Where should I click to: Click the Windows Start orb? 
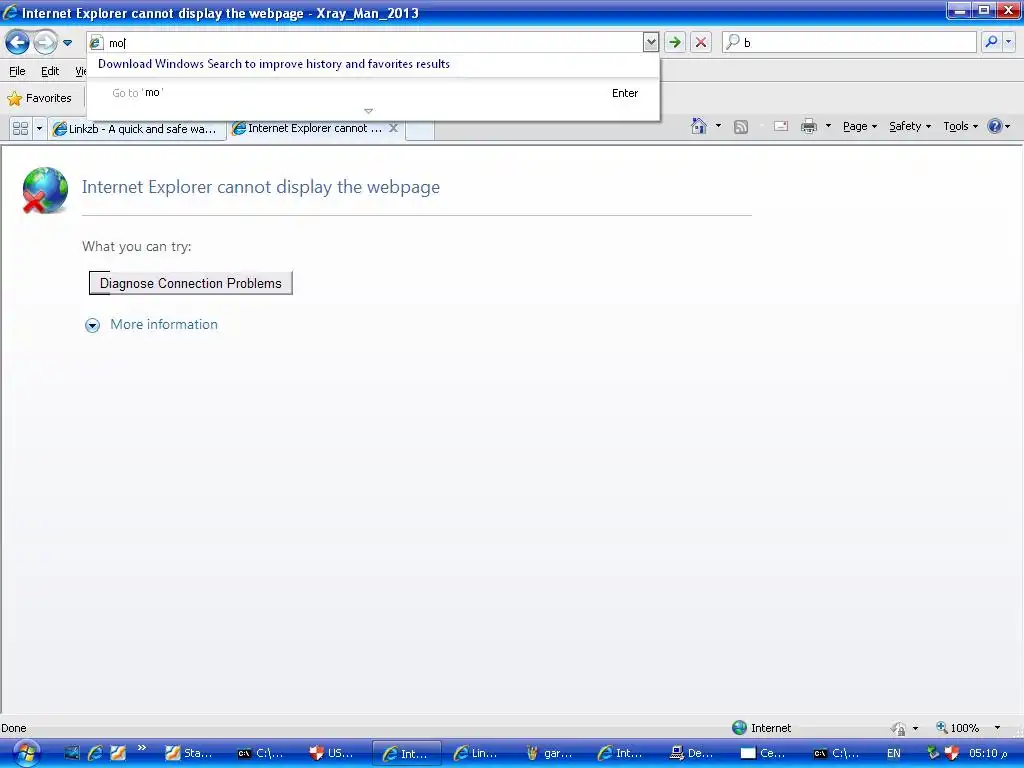pos(26,754)
